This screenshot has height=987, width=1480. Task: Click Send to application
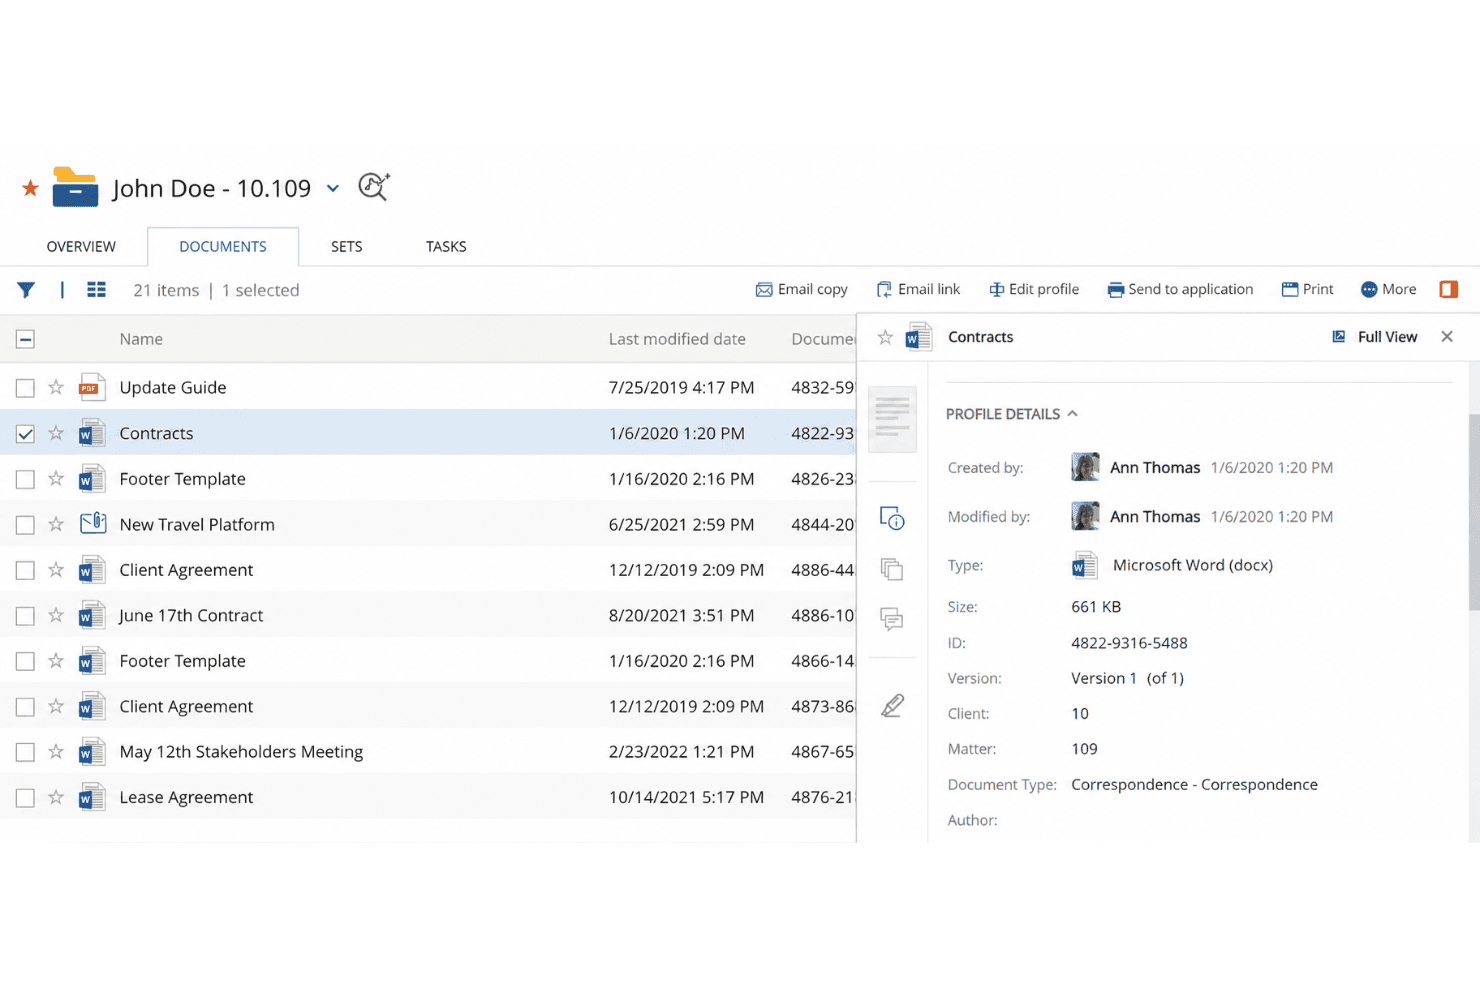pyautogui.click(x=1180, y=289)
